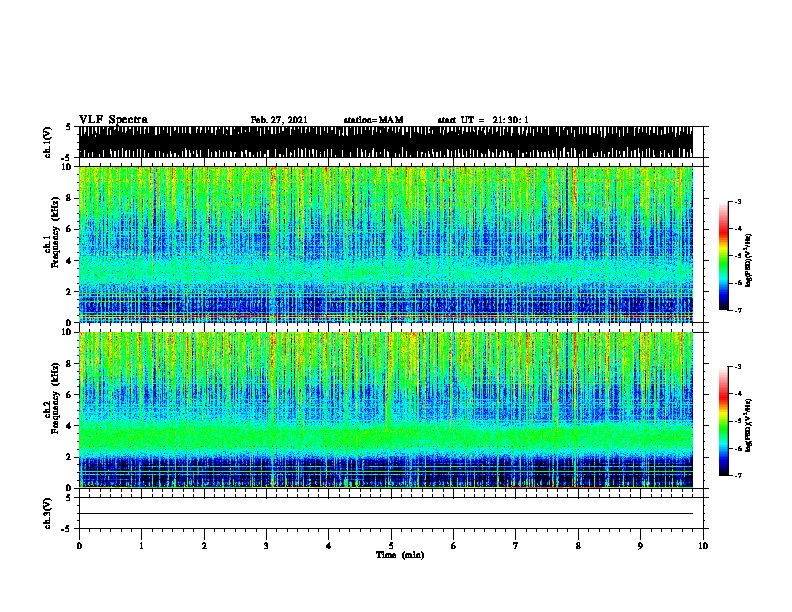
Task: Click inside the ch.1 spectrogram panel
Action: click(386, 244)
